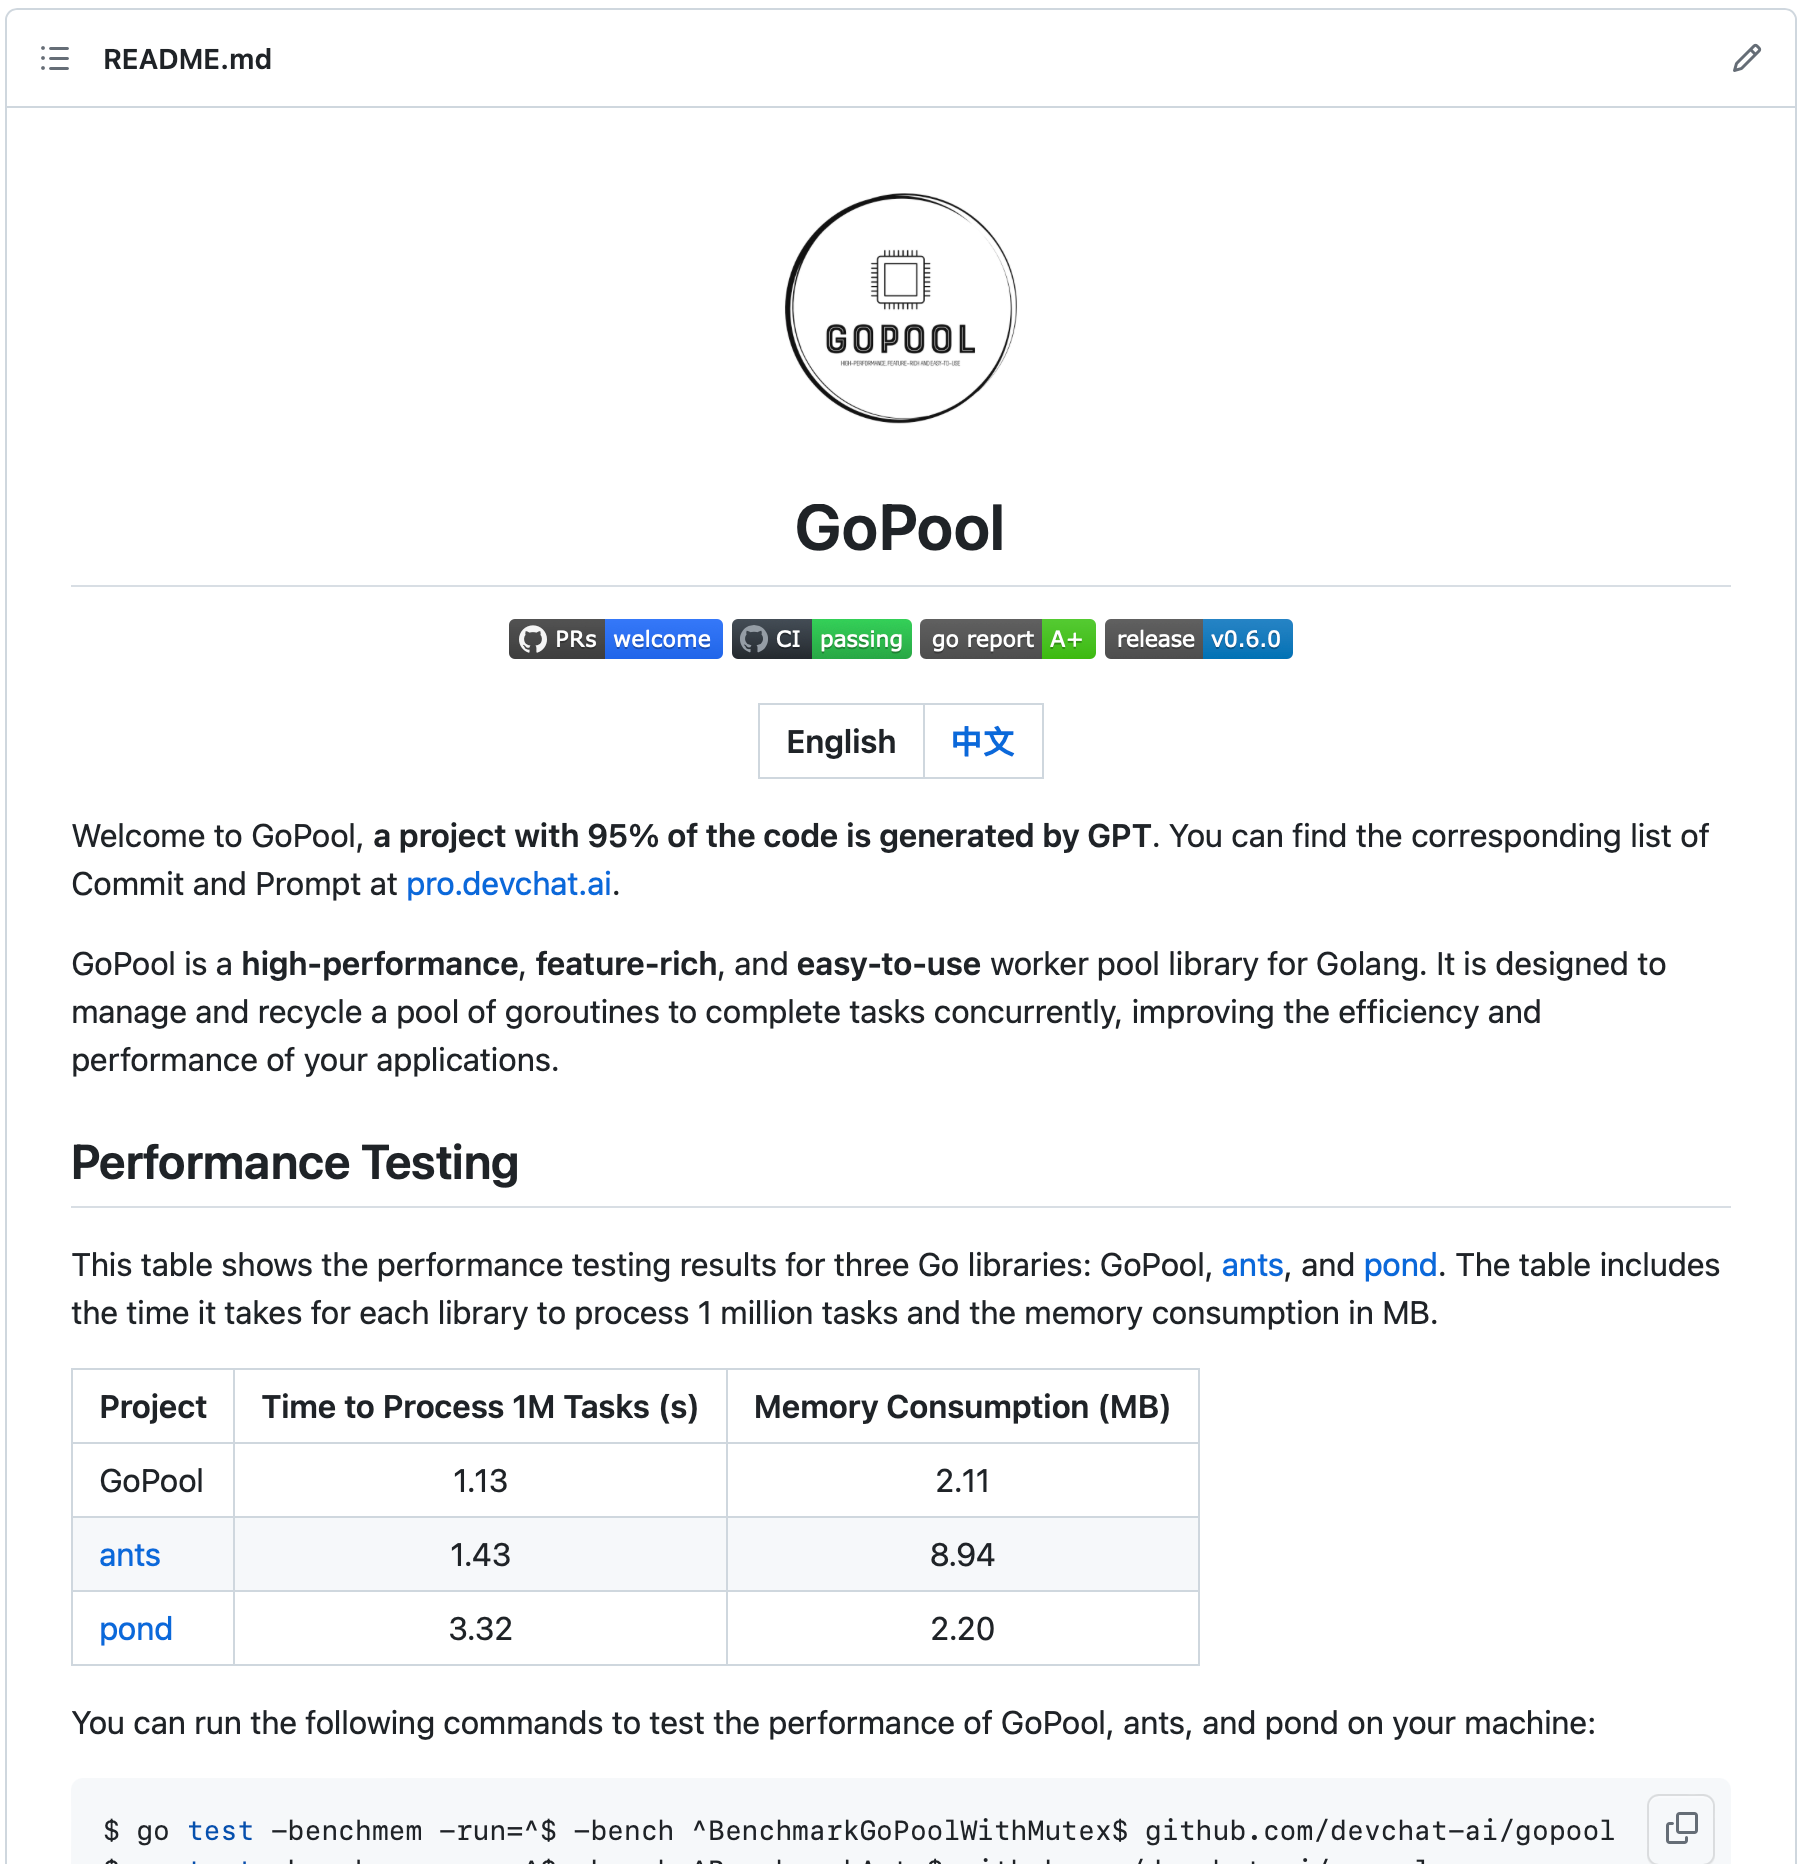Open the pond link in the table
The height and width of the screenshot is (1864, 1810).
point(136,1629)
